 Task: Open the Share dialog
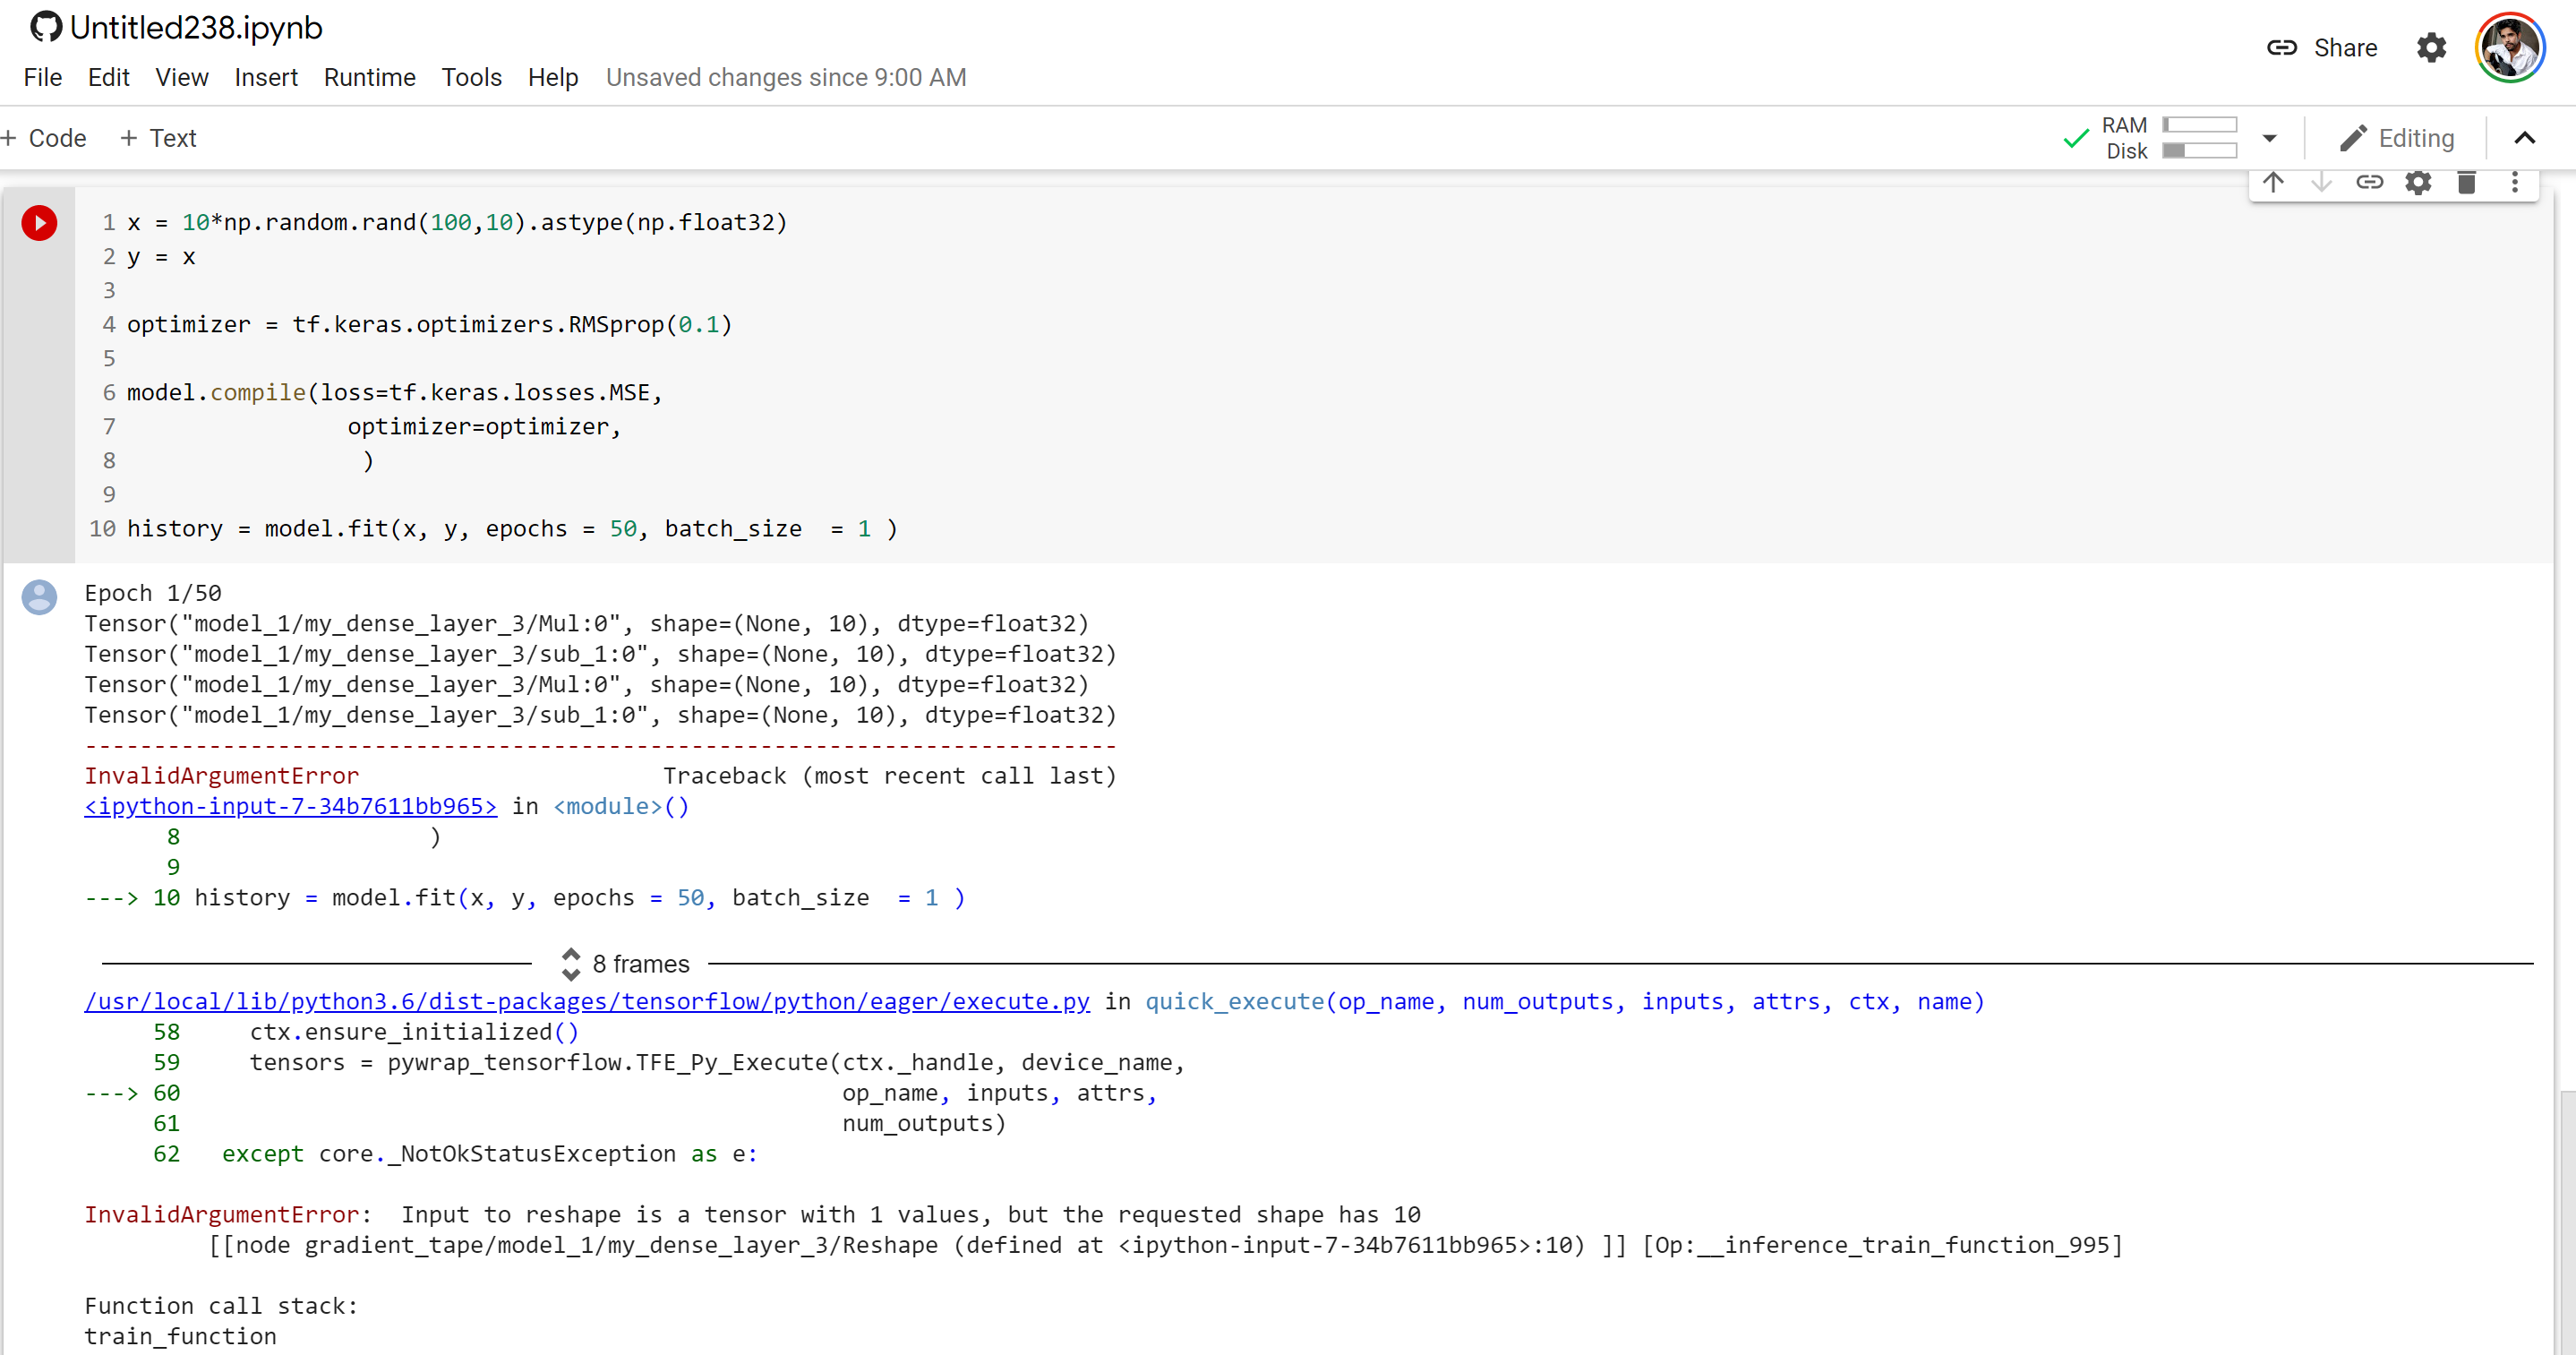pyautogui.click(x=2322, y=47)
